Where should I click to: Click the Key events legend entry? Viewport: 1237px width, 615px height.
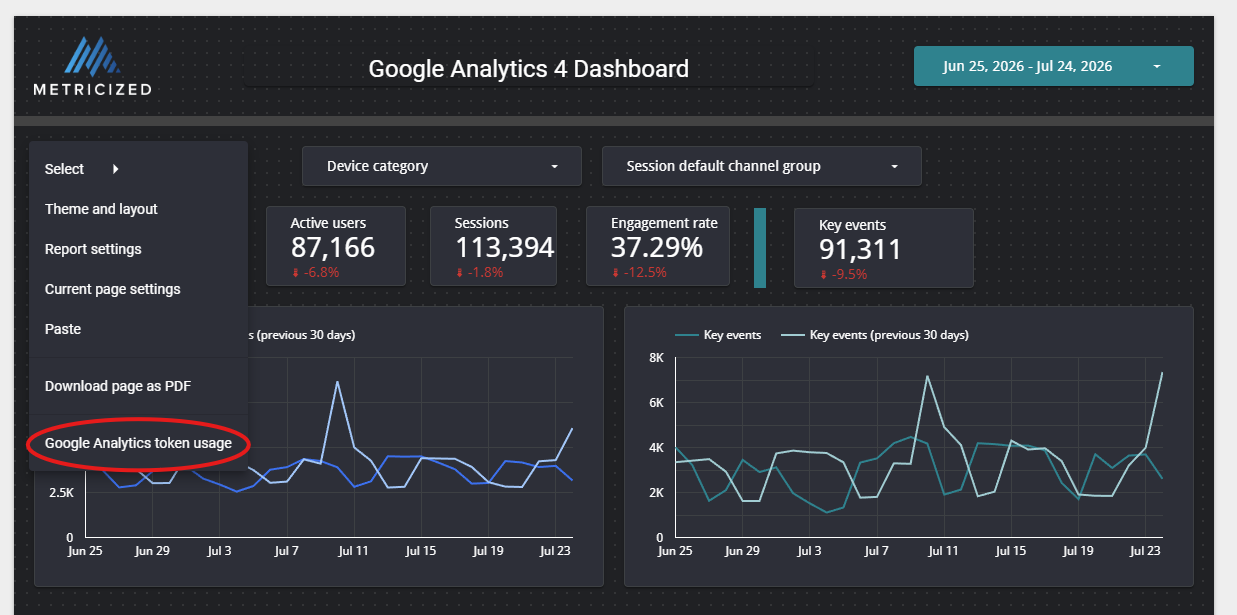pyautogui.click(x=718, y=335)
